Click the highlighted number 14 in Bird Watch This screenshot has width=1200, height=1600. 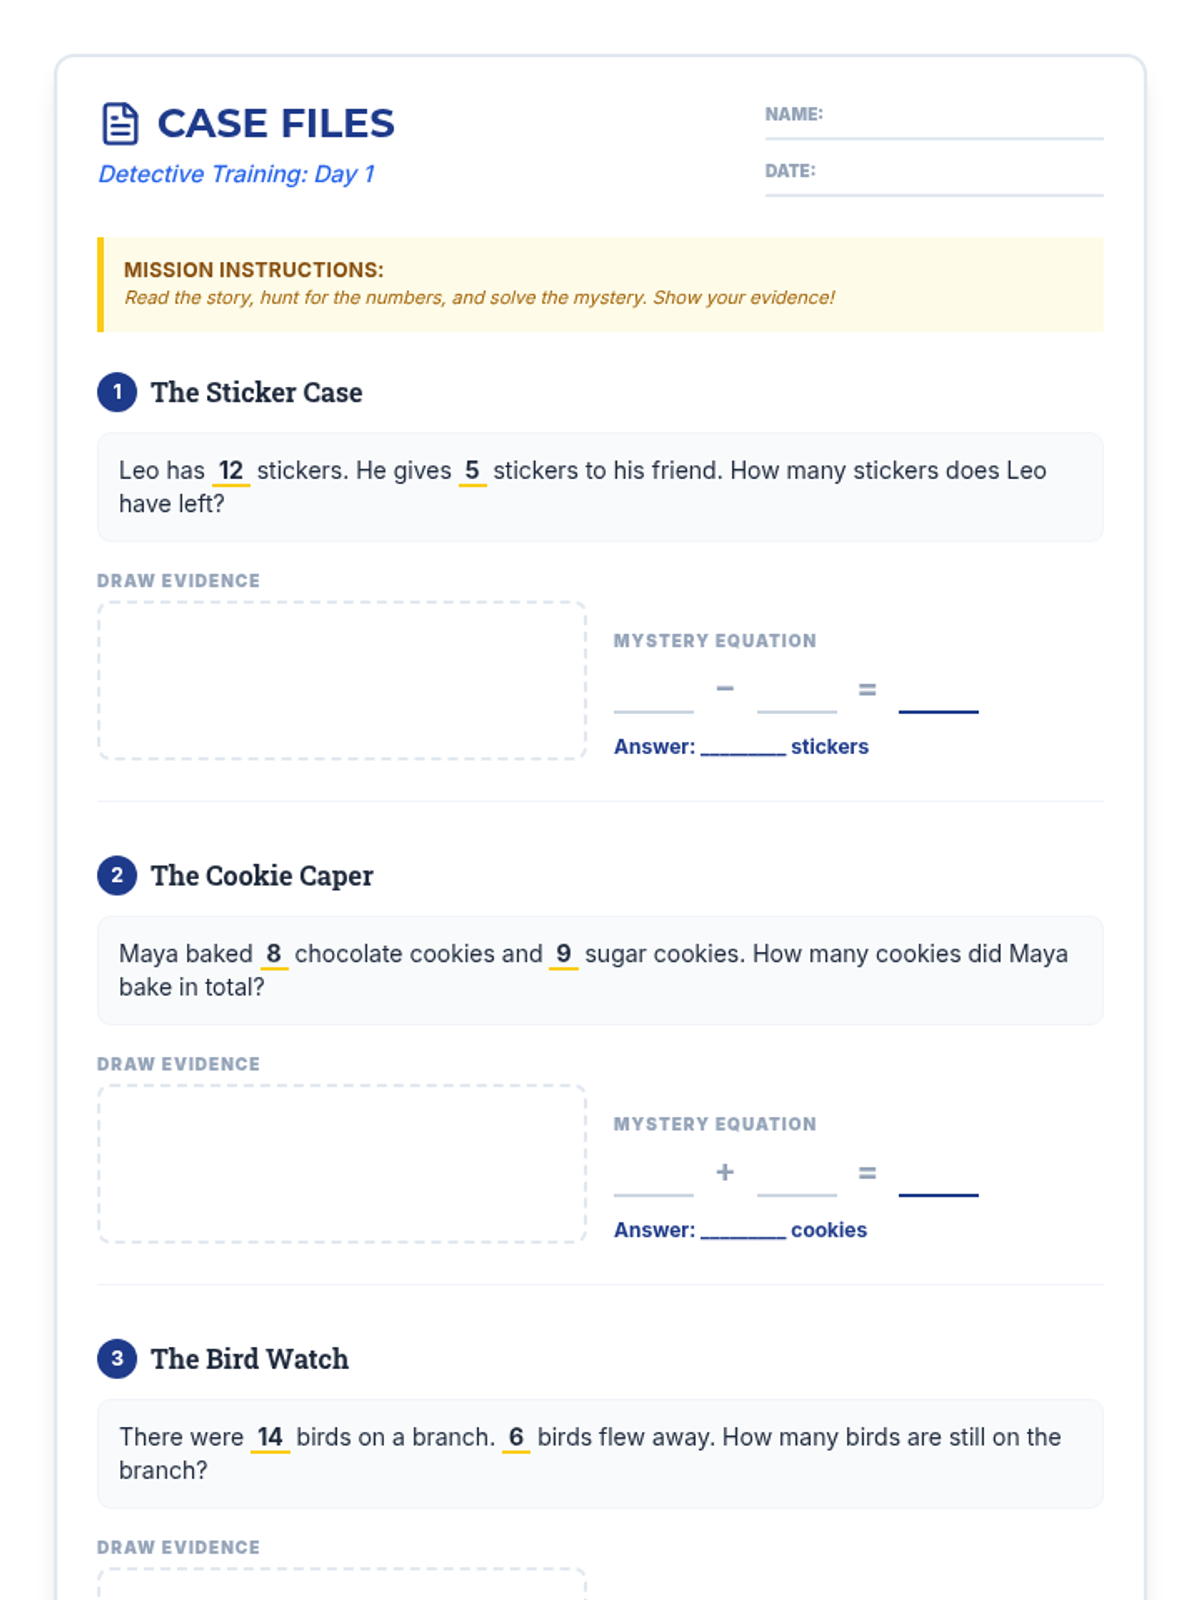(x=270, y=1438)
